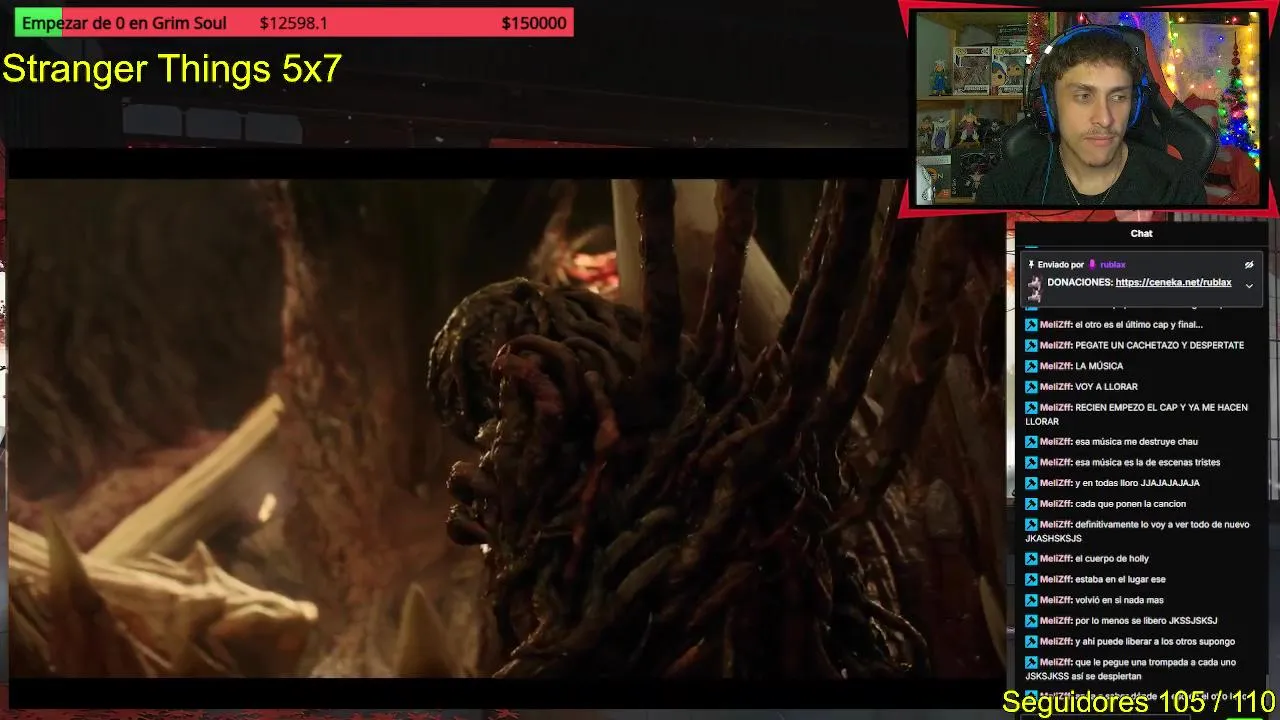Click moderator badge on 'volvió en si nada mas'
The width and height of the screenshot is (1280, 720).
click(1031, 601)
